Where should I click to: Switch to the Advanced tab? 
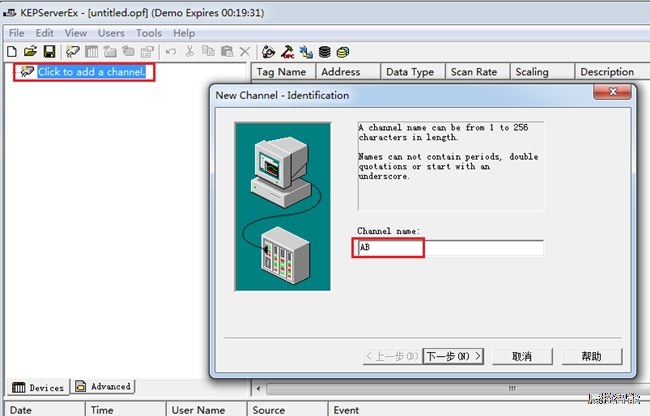[x=102, y=387]
